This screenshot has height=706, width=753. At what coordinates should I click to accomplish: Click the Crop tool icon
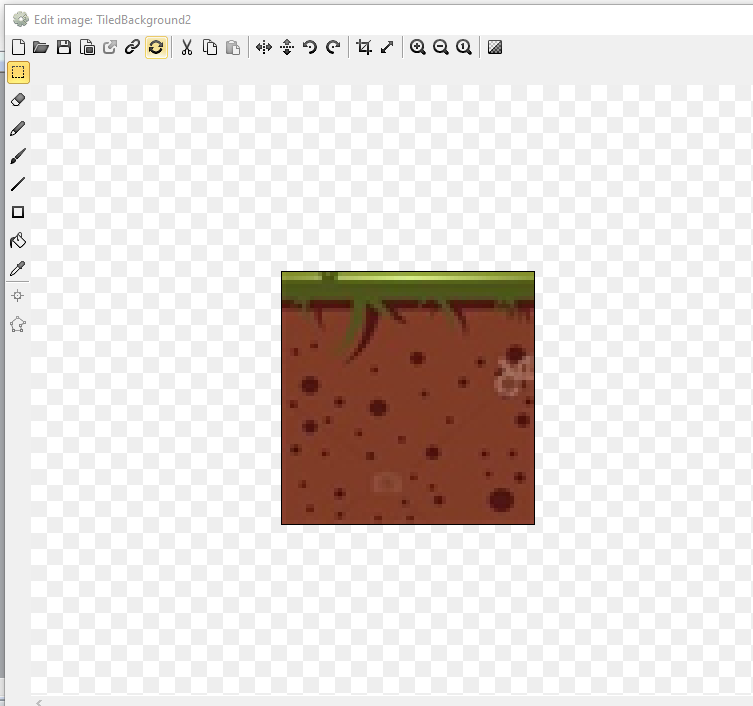pos(364,47)
